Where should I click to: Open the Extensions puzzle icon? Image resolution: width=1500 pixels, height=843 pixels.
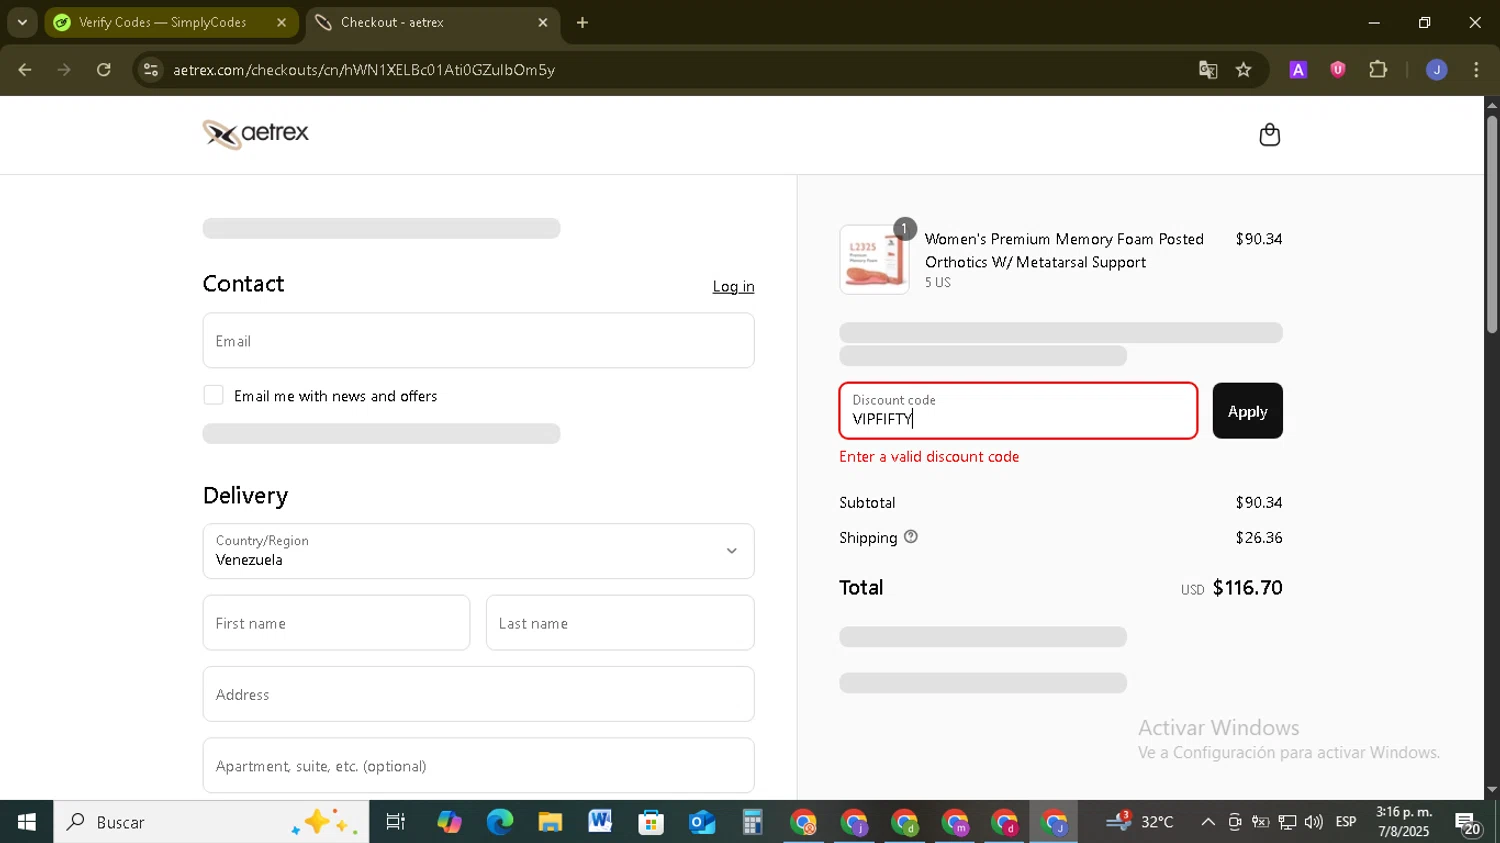pyautogui.click(x=1378, y=70)
